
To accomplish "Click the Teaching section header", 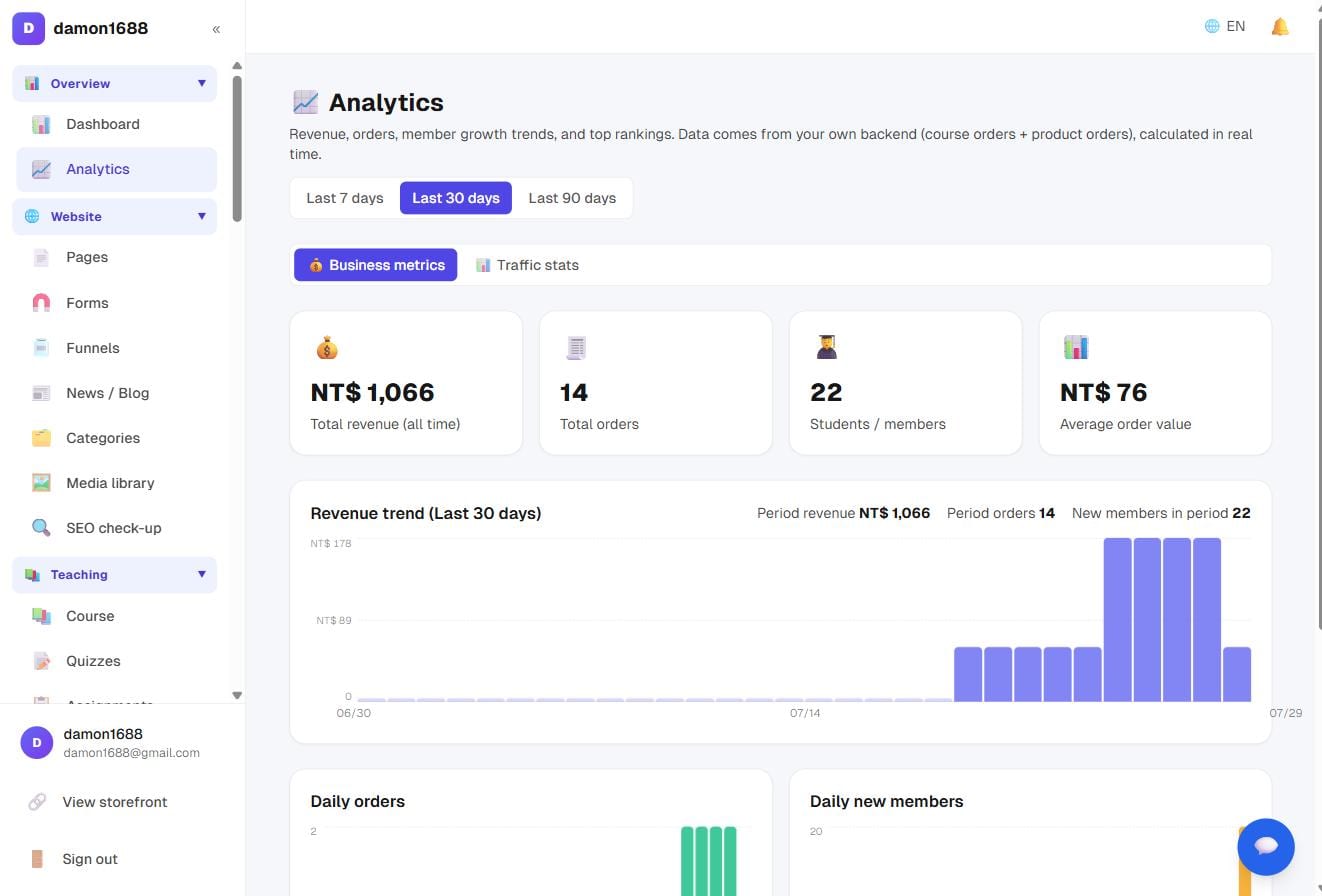I will pyautogui.click(x=114, y=575).
